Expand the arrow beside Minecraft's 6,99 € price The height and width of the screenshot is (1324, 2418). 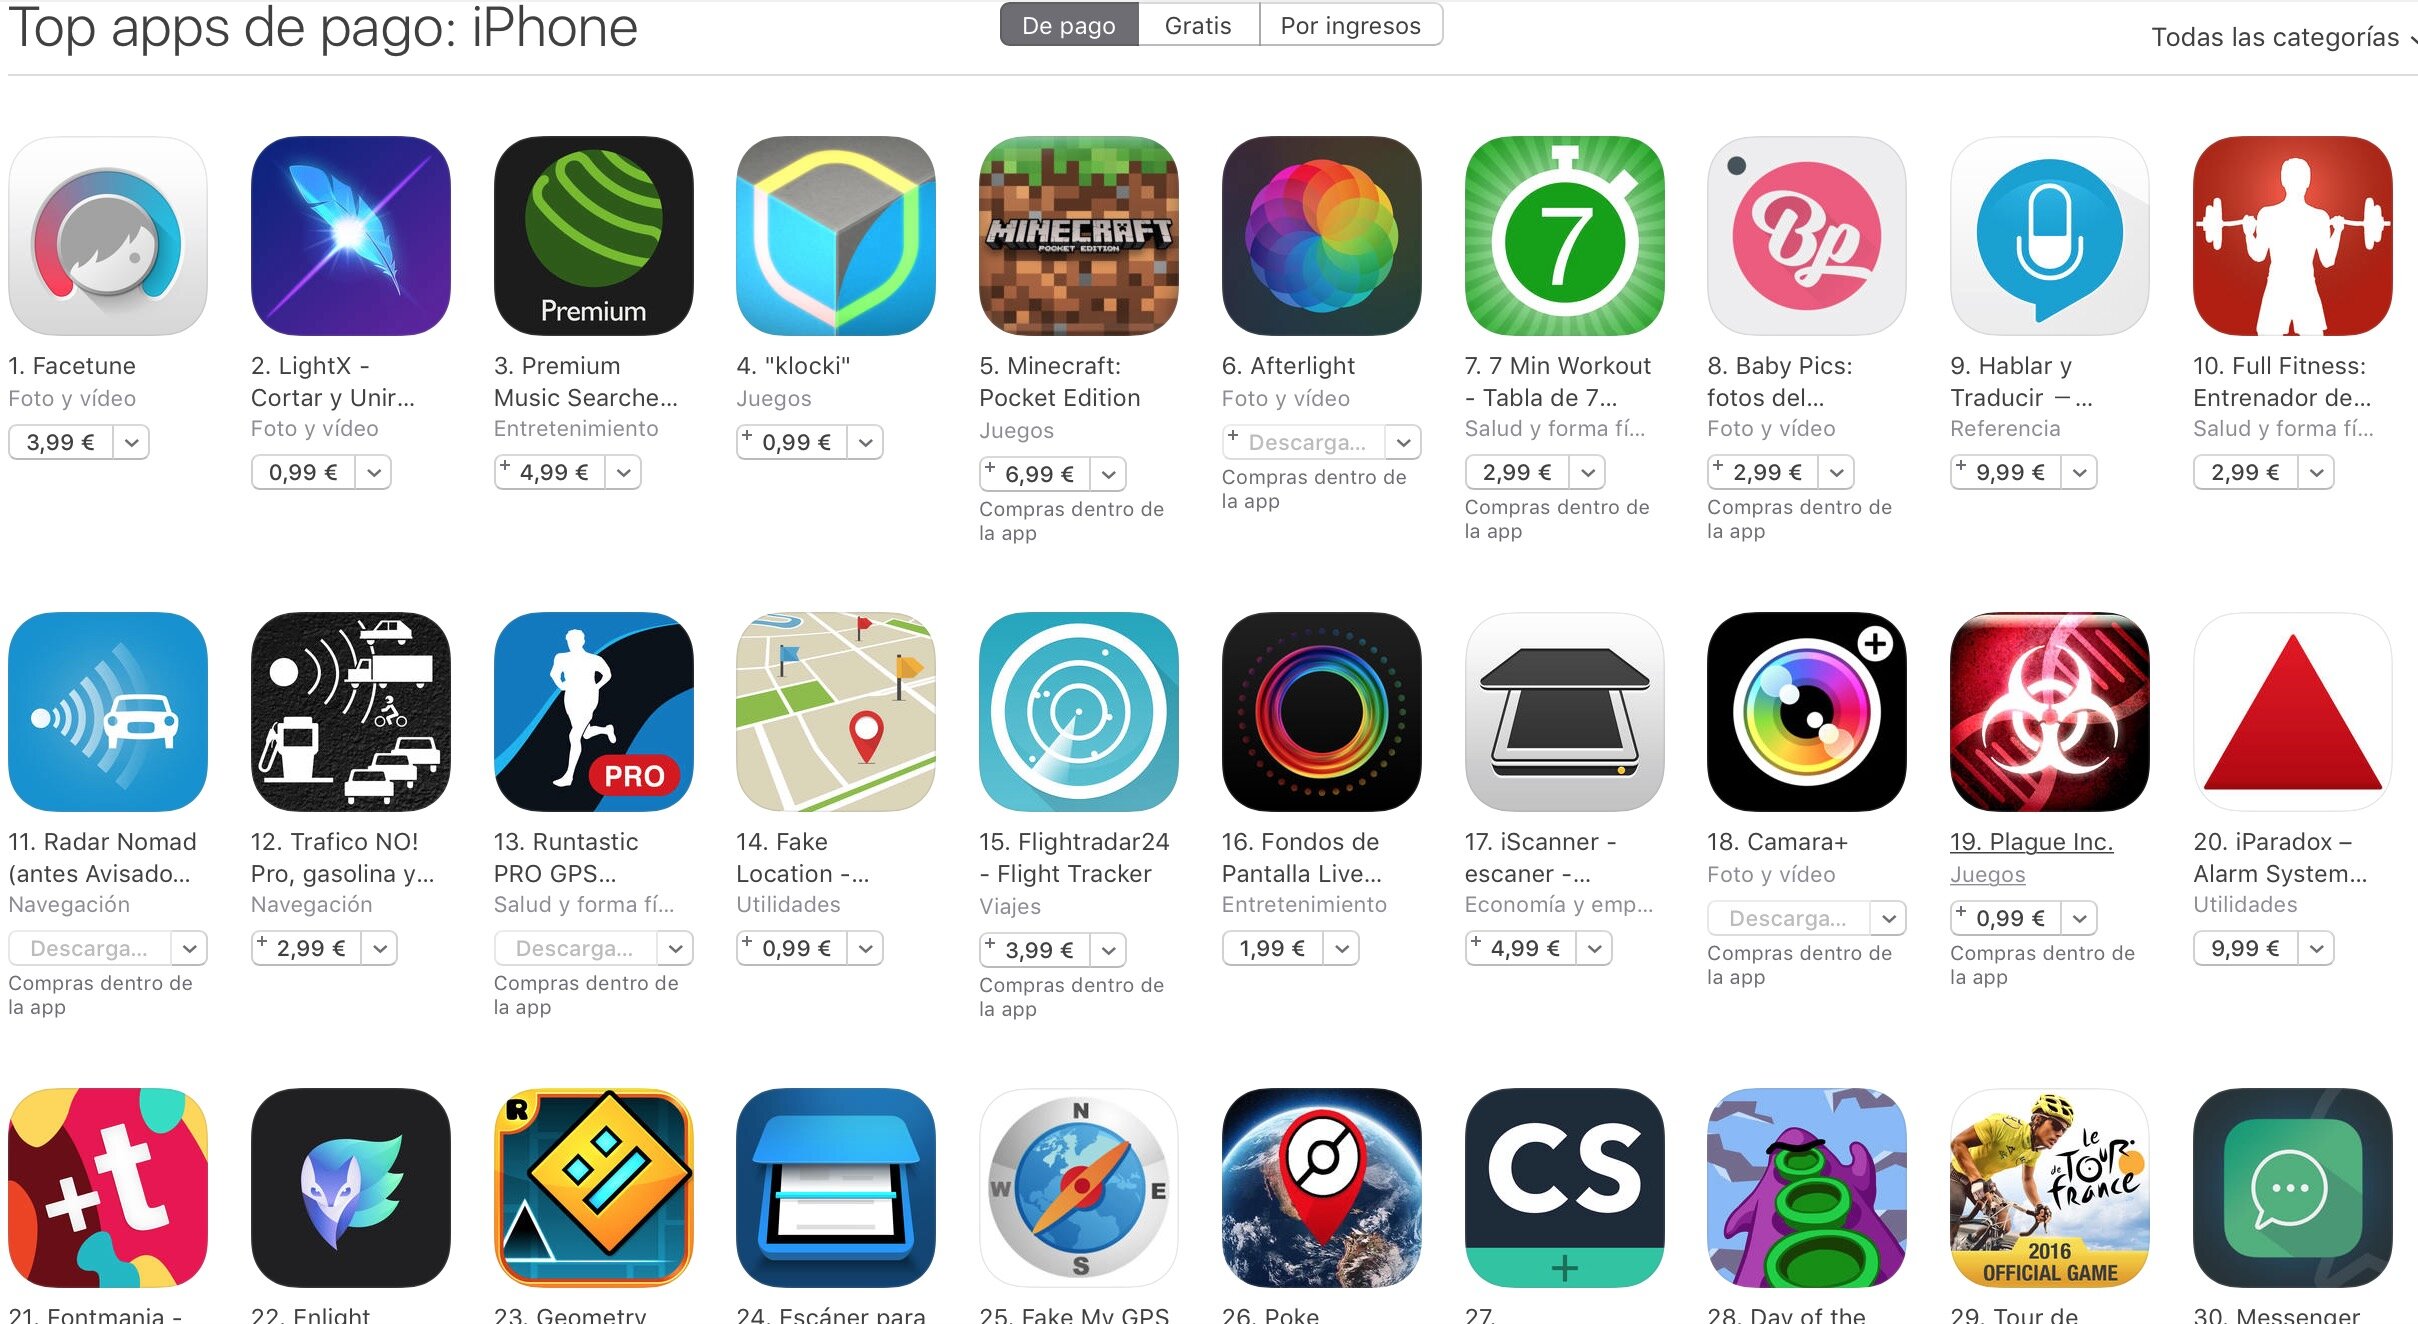pos(1108,474)
